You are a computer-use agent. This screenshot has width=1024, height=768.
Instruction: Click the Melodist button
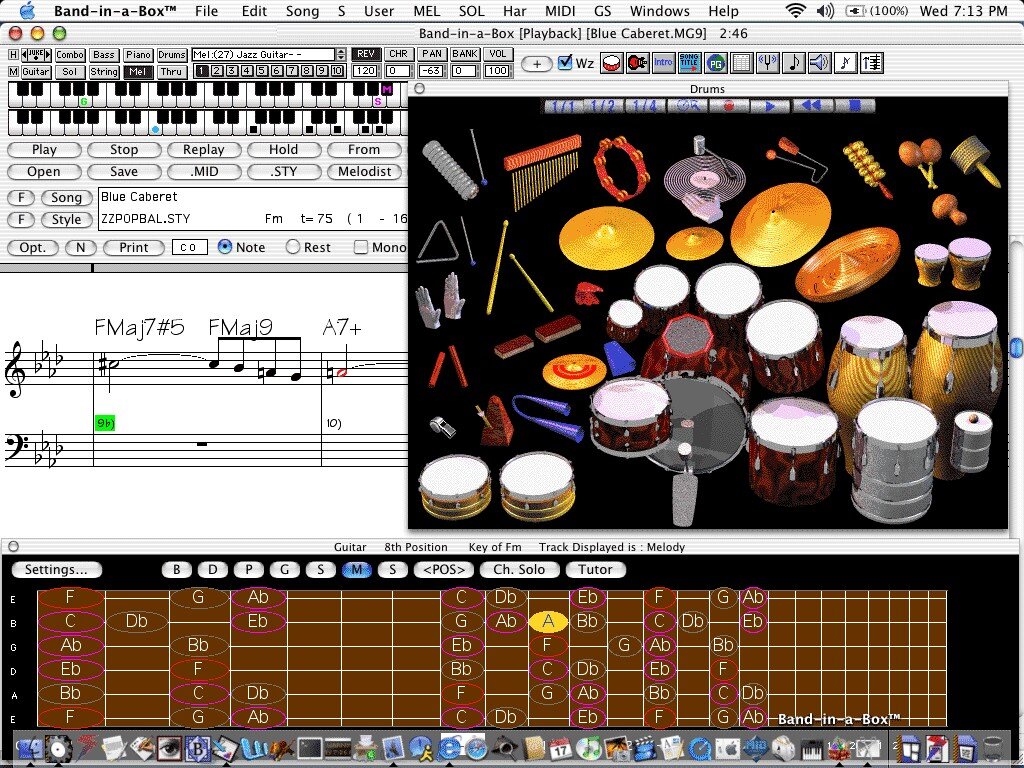[x=364, y=172]
